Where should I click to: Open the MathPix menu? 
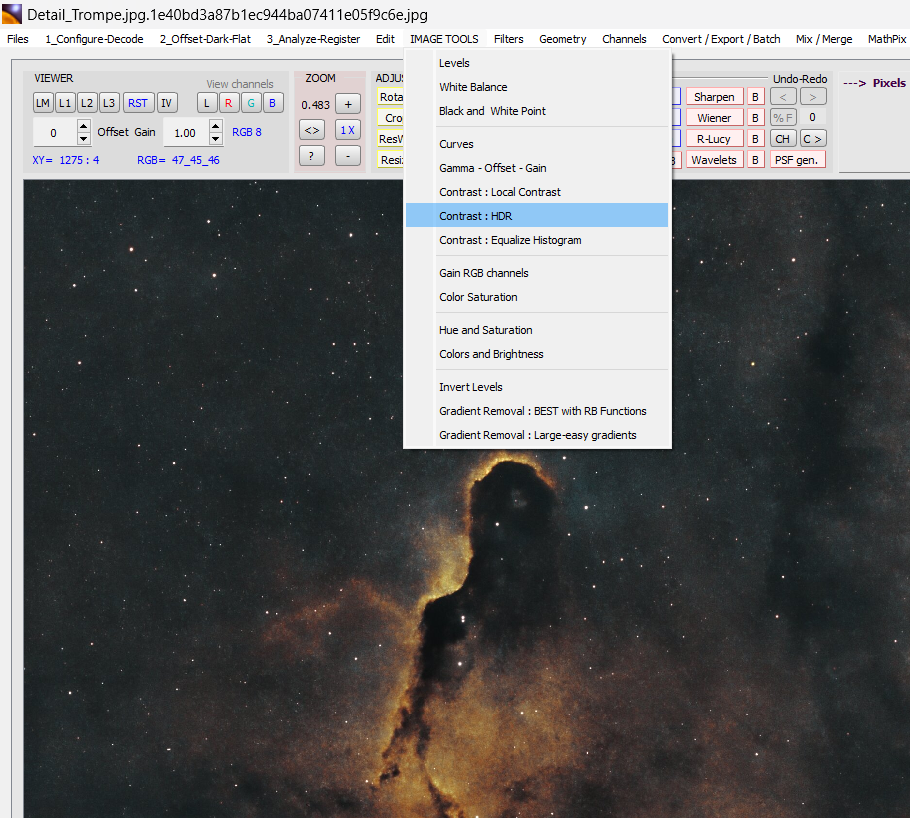(x=886, y=39)
